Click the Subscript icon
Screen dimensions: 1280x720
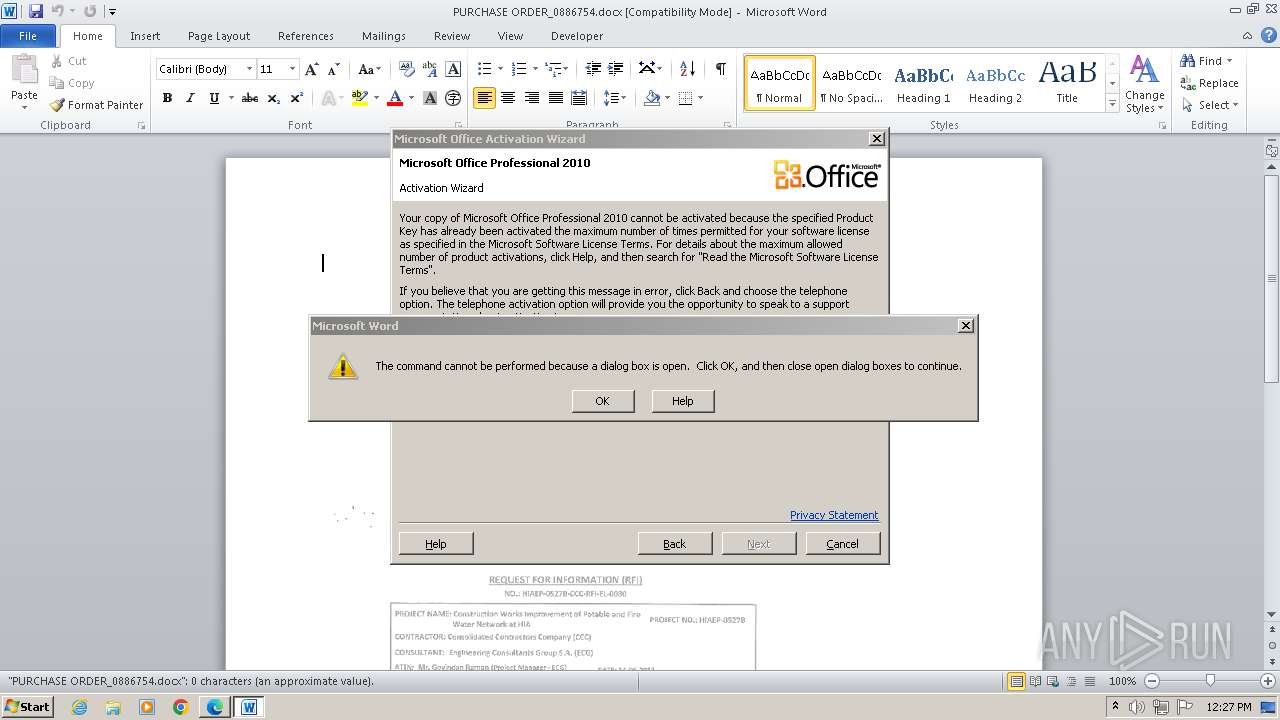pos(274,98)
